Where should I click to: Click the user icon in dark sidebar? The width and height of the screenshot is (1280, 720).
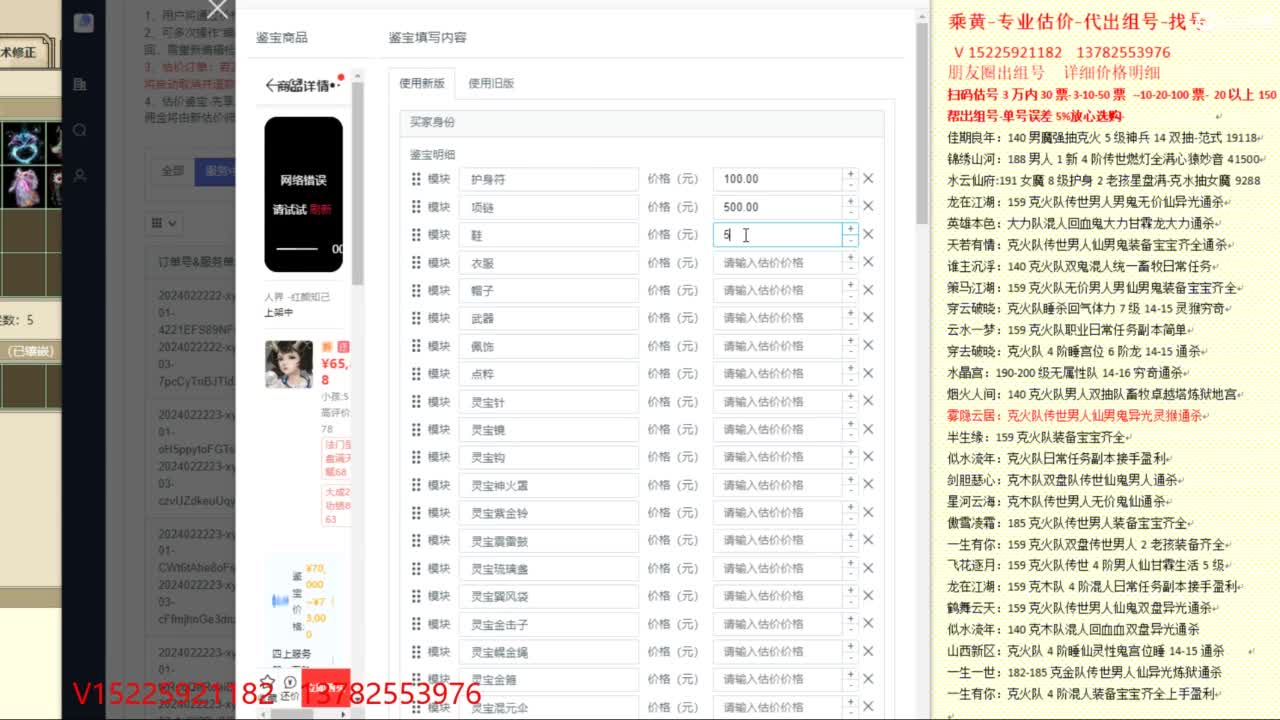click(80, 174)
